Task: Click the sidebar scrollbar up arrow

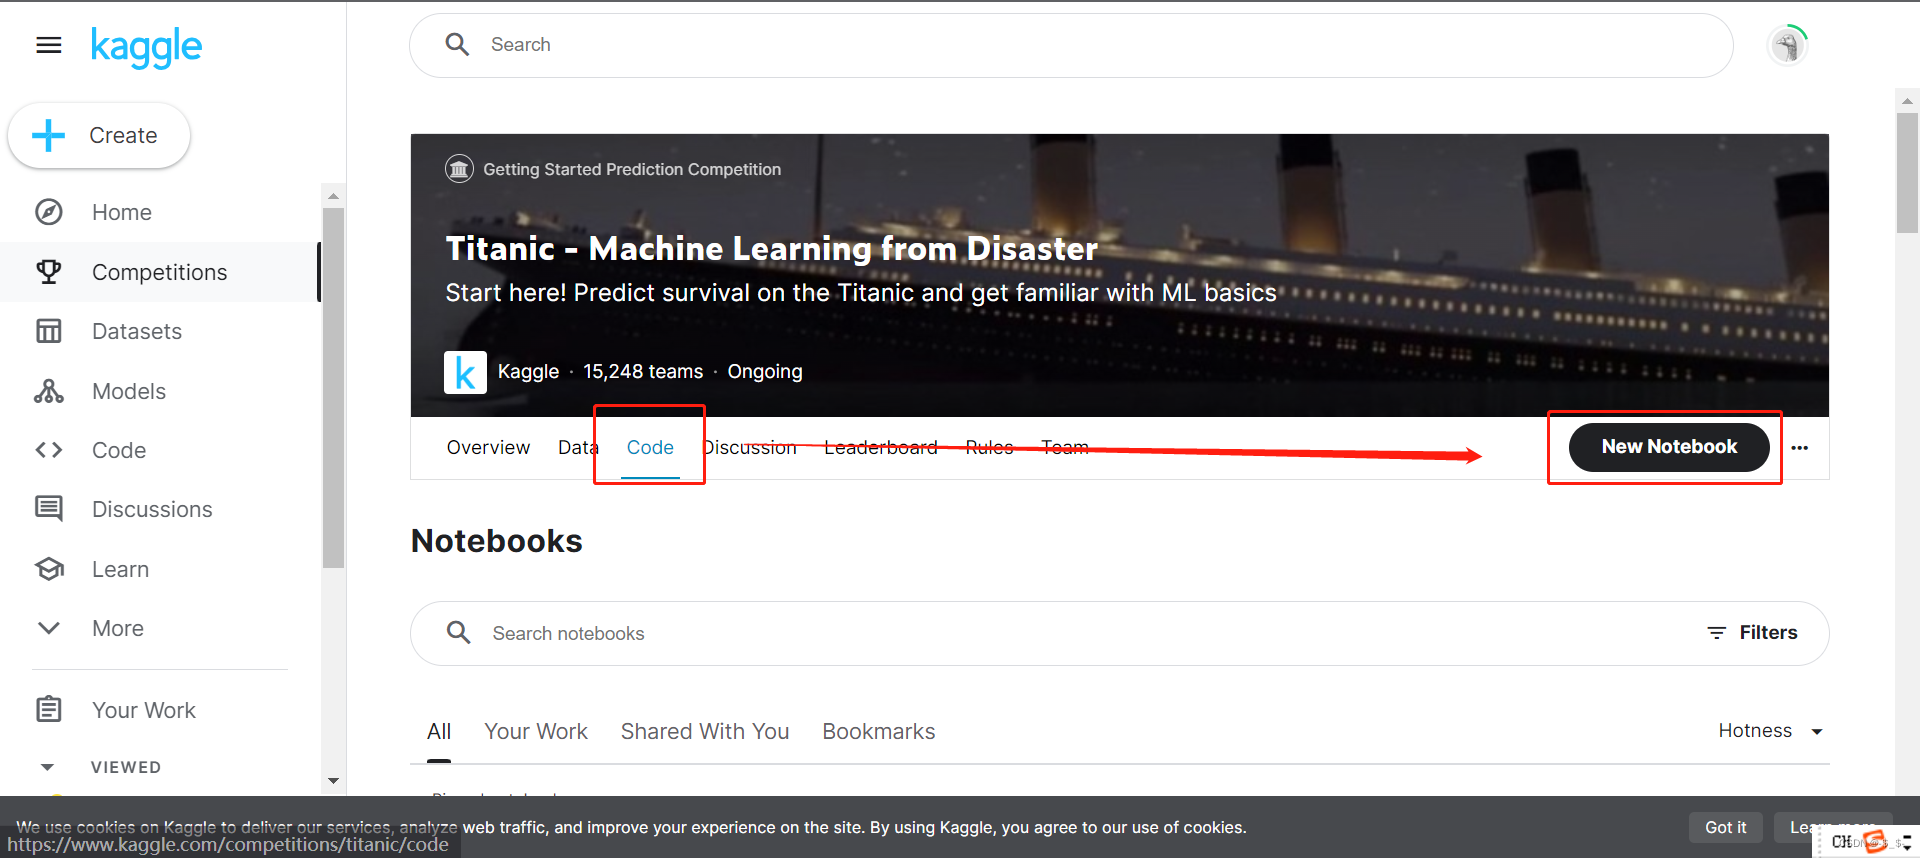Action: 333,196
